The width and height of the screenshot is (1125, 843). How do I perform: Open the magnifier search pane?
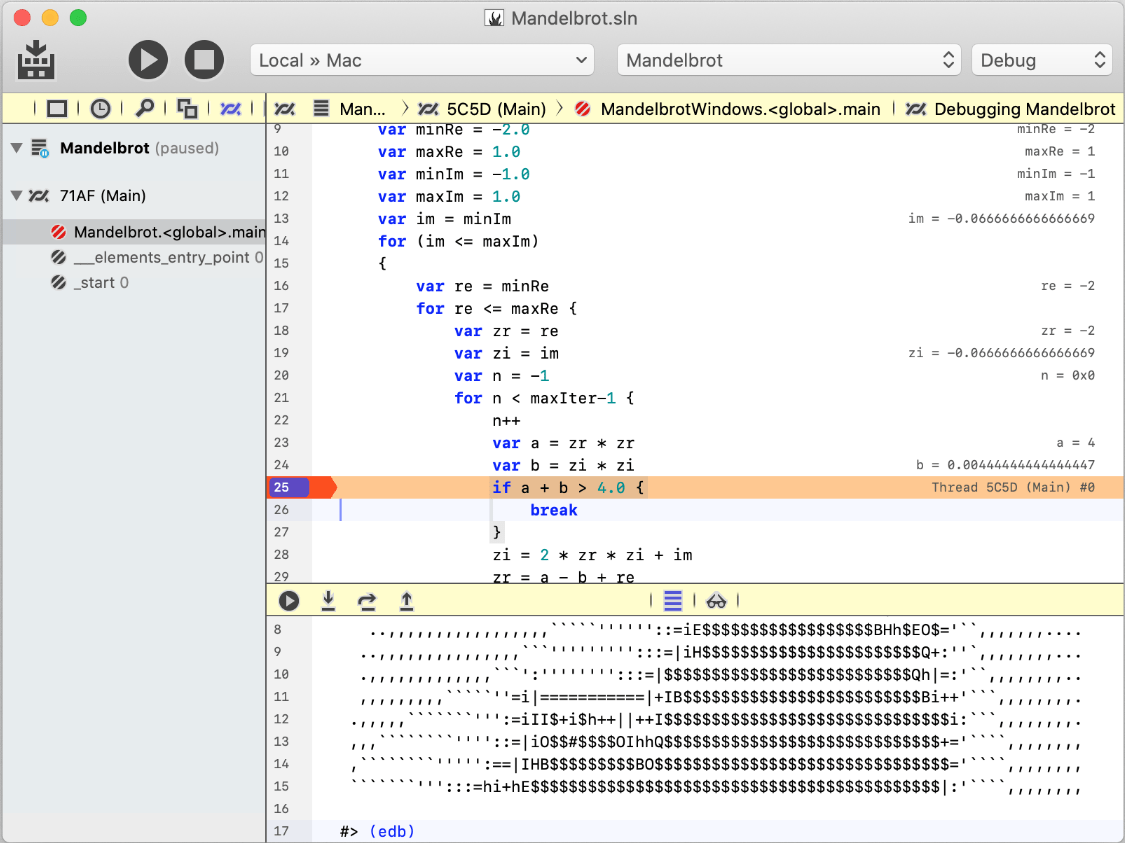[x=144, y=109]
